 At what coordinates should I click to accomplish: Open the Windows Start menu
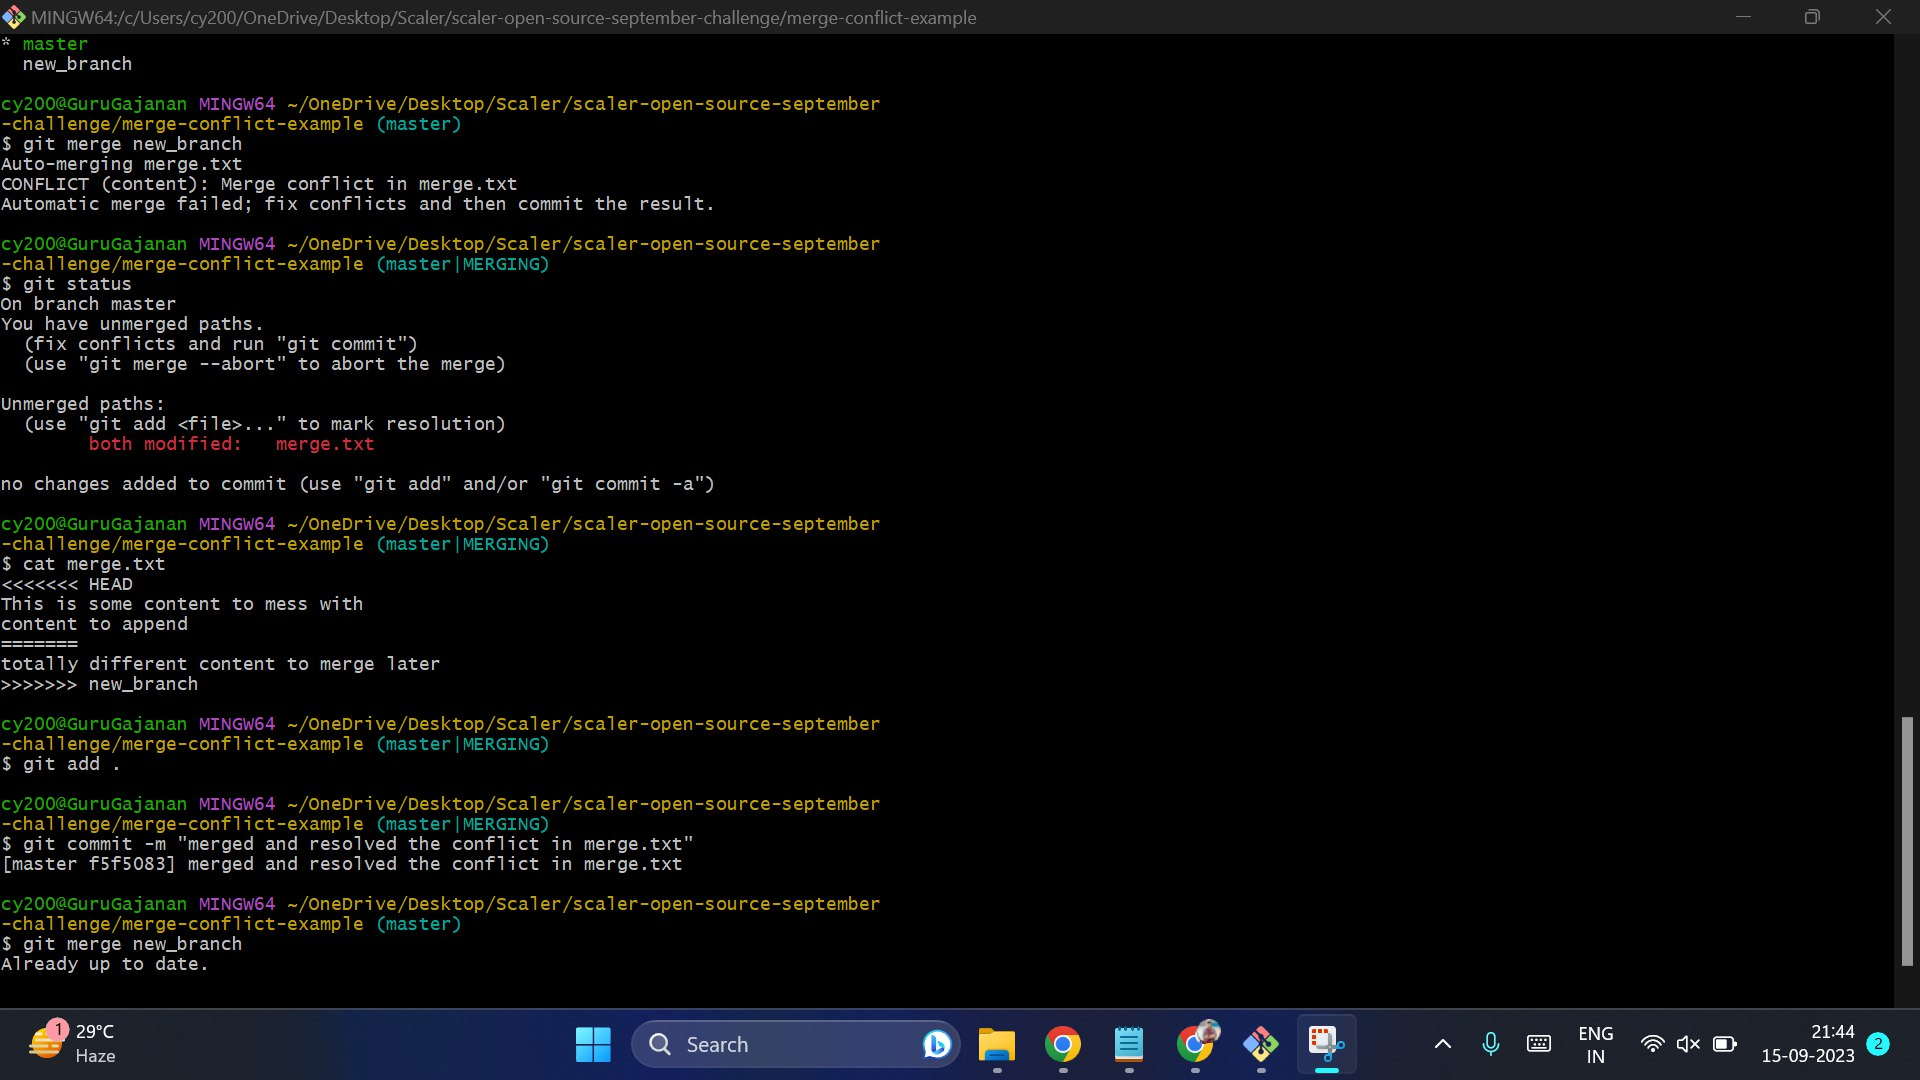[592, 1043]
